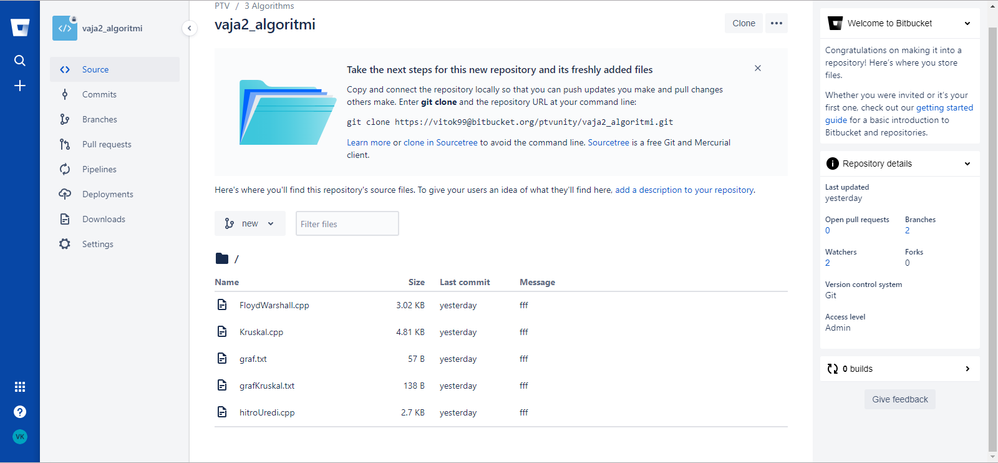
Task: Click the Downloads file icon
Action: pyautogui.click(x=64, y=219)
